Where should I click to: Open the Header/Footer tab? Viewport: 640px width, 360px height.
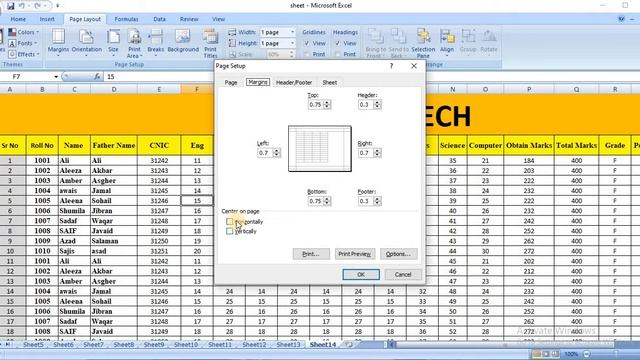(x=294, y=82)
